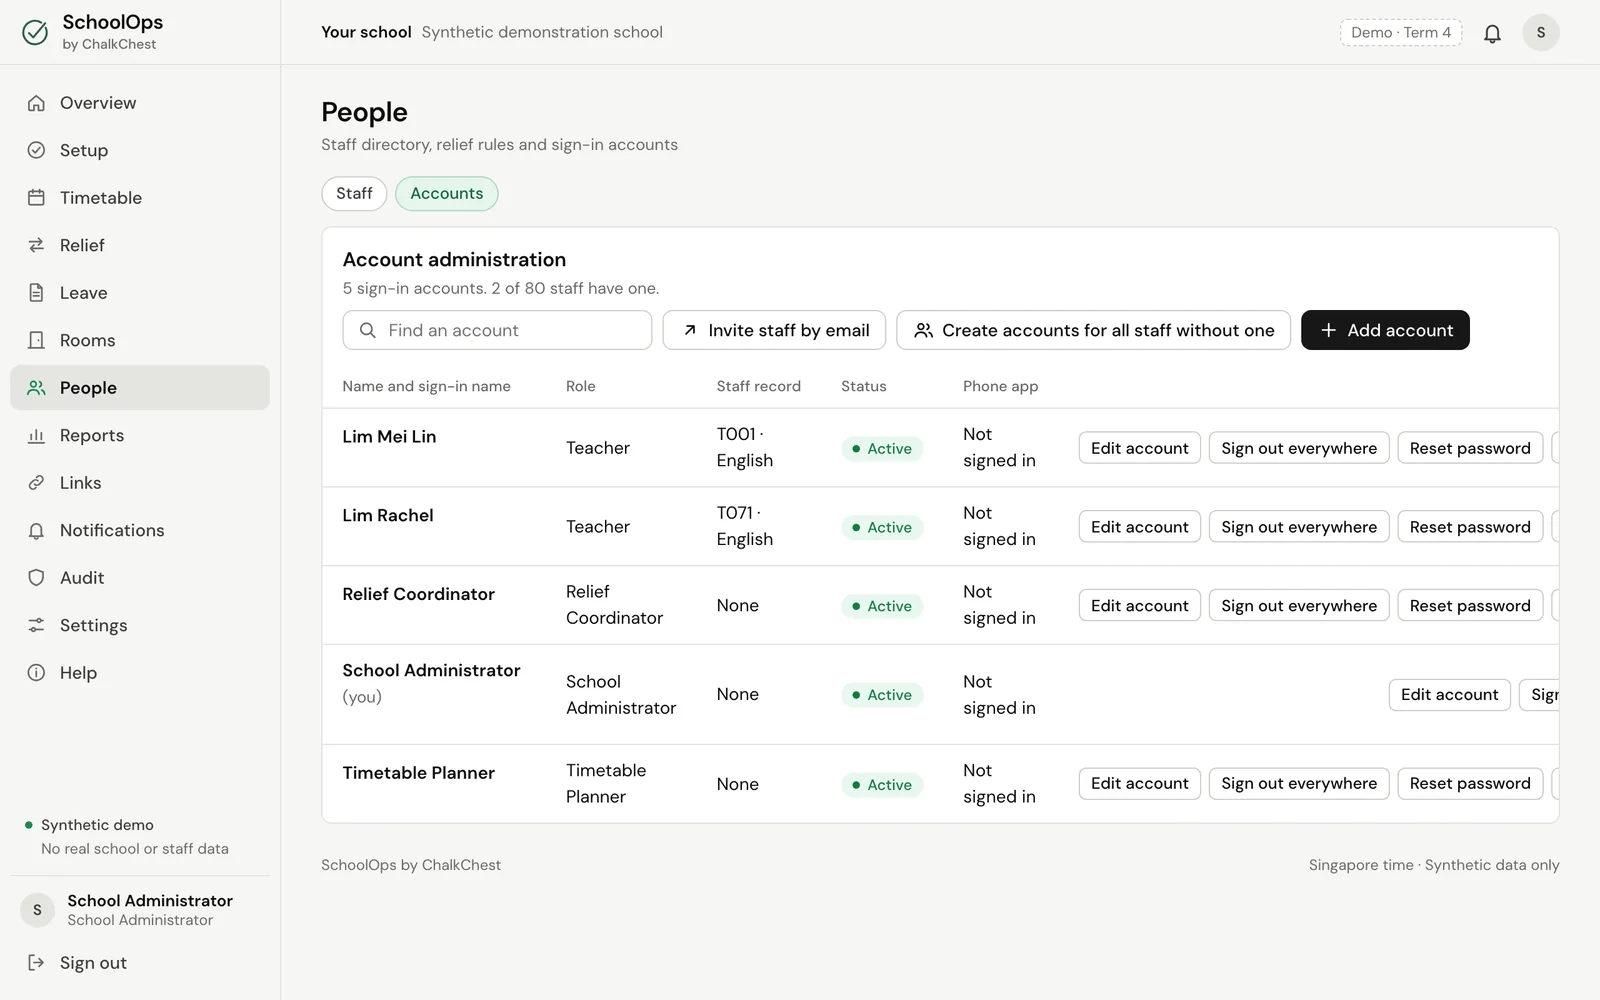Click the Rooms door icon
1600x1000 pixels.
[x=37, y=340]
